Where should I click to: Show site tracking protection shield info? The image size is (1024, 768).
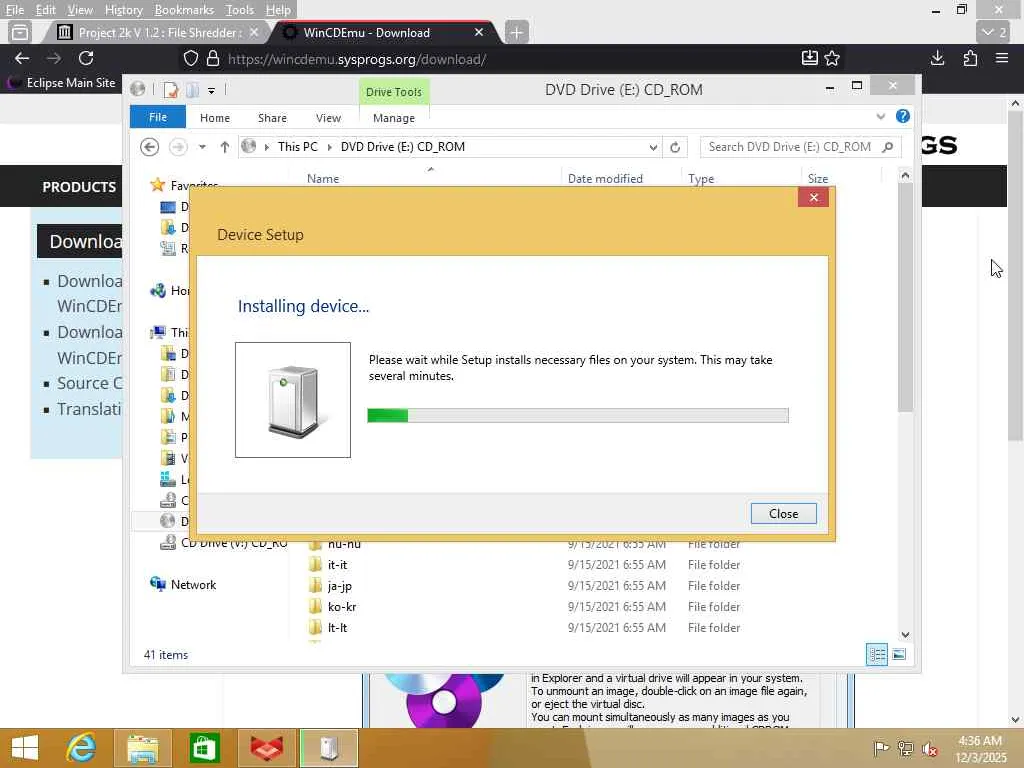pyautogui.click(x=190, y=59)
